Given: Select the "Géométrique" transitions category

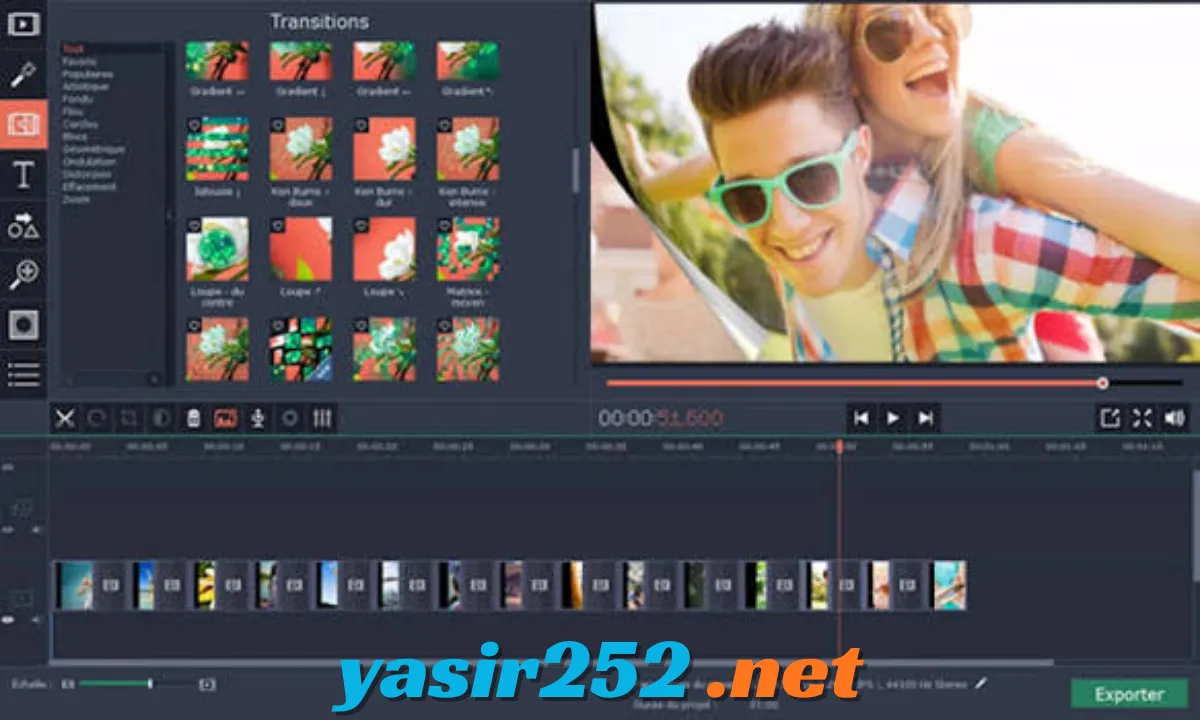Looking at the screenshot, I should click(94, 149).
